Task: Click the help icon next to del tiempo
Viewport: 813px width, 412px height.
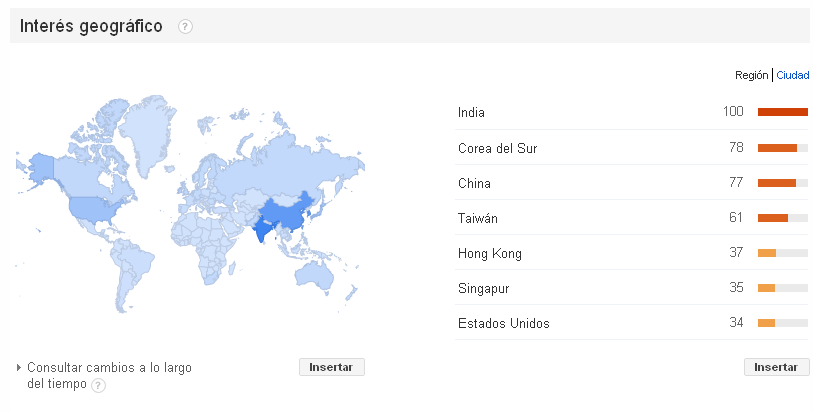Action: tap(99, 385)
